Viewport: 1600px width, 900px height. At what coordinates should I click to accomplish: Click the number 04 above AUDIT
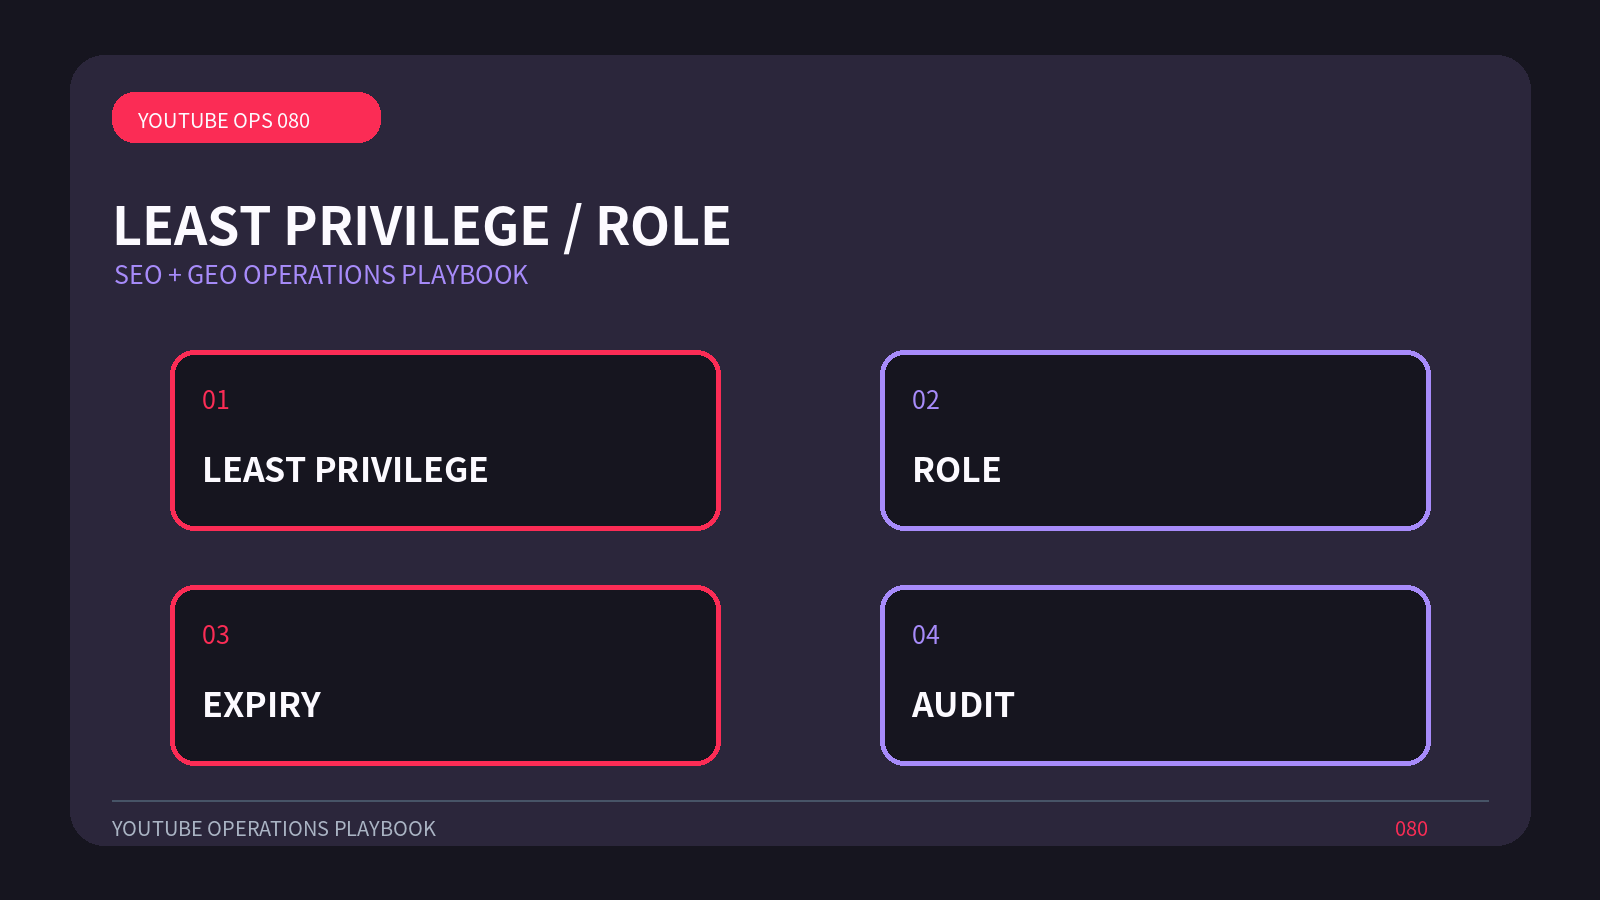pyautogui.click(x=926, y=635)
